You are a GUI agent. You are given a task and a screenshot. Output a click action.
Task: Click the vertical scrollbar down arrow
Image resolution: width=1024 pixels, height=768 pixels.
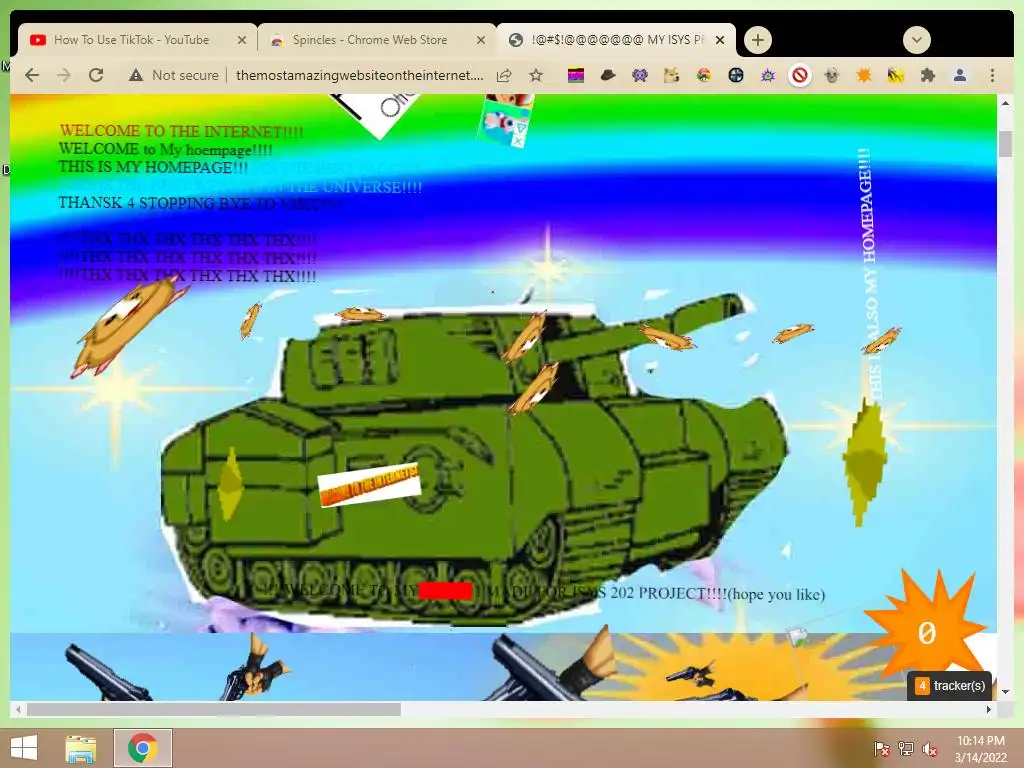coord(1005,692)
